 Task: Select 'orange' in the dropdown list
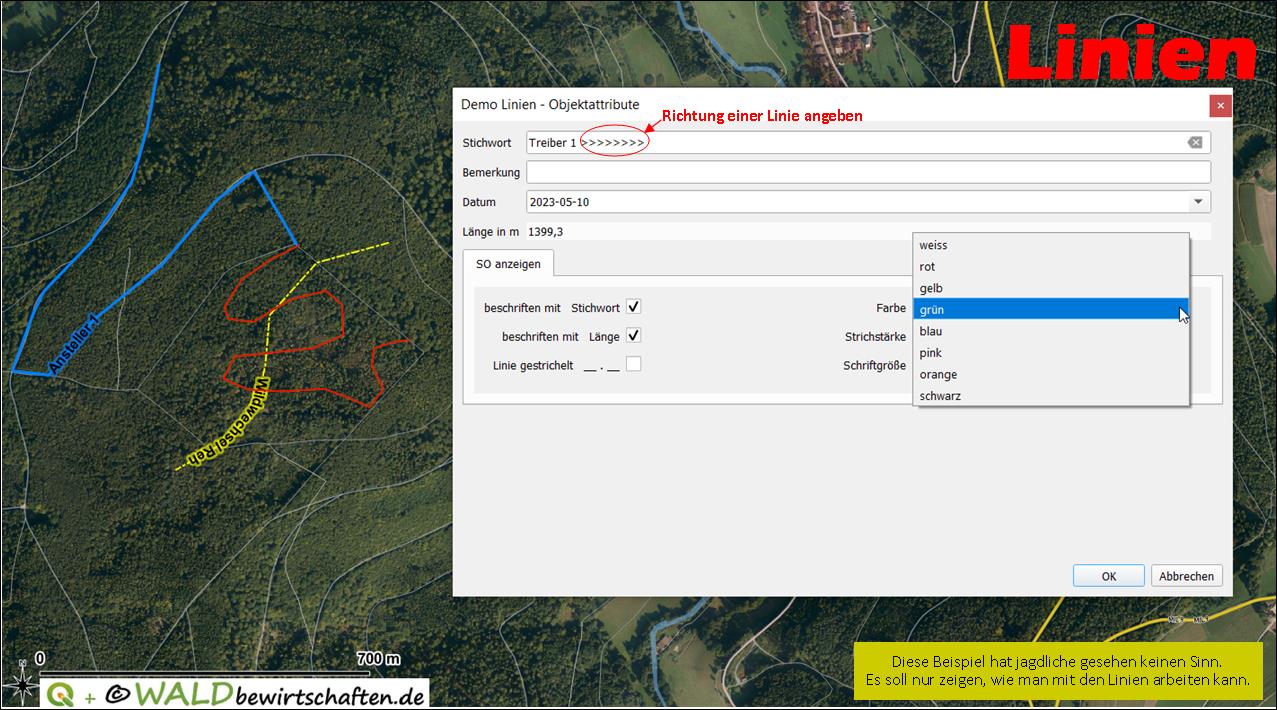pyautogui.click(x=1050, y=375)
